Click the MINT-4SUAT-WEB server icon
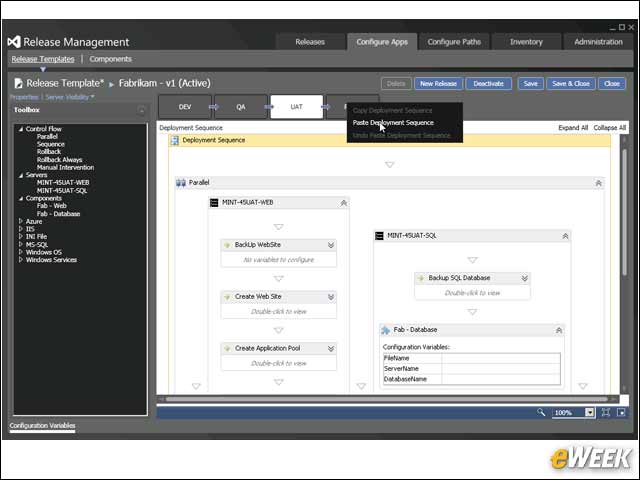The image size is (640, 480). [214, 202]
